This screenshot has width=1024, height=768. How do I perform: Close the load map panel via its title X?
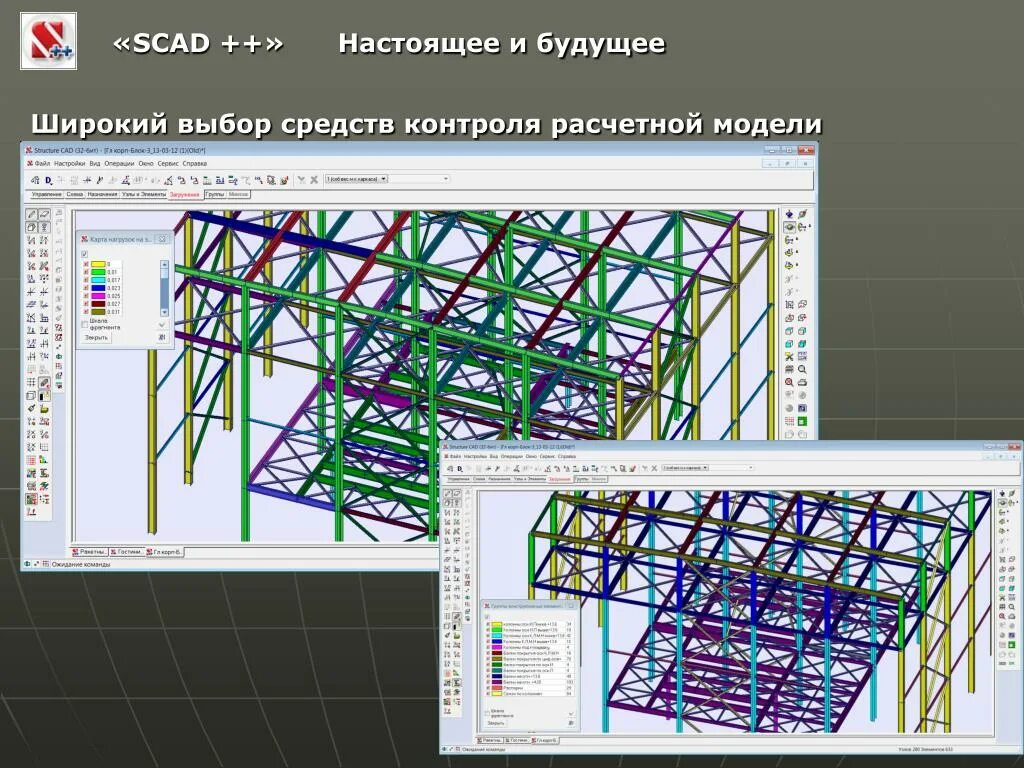pyautogui.click(x=162, y=239)
